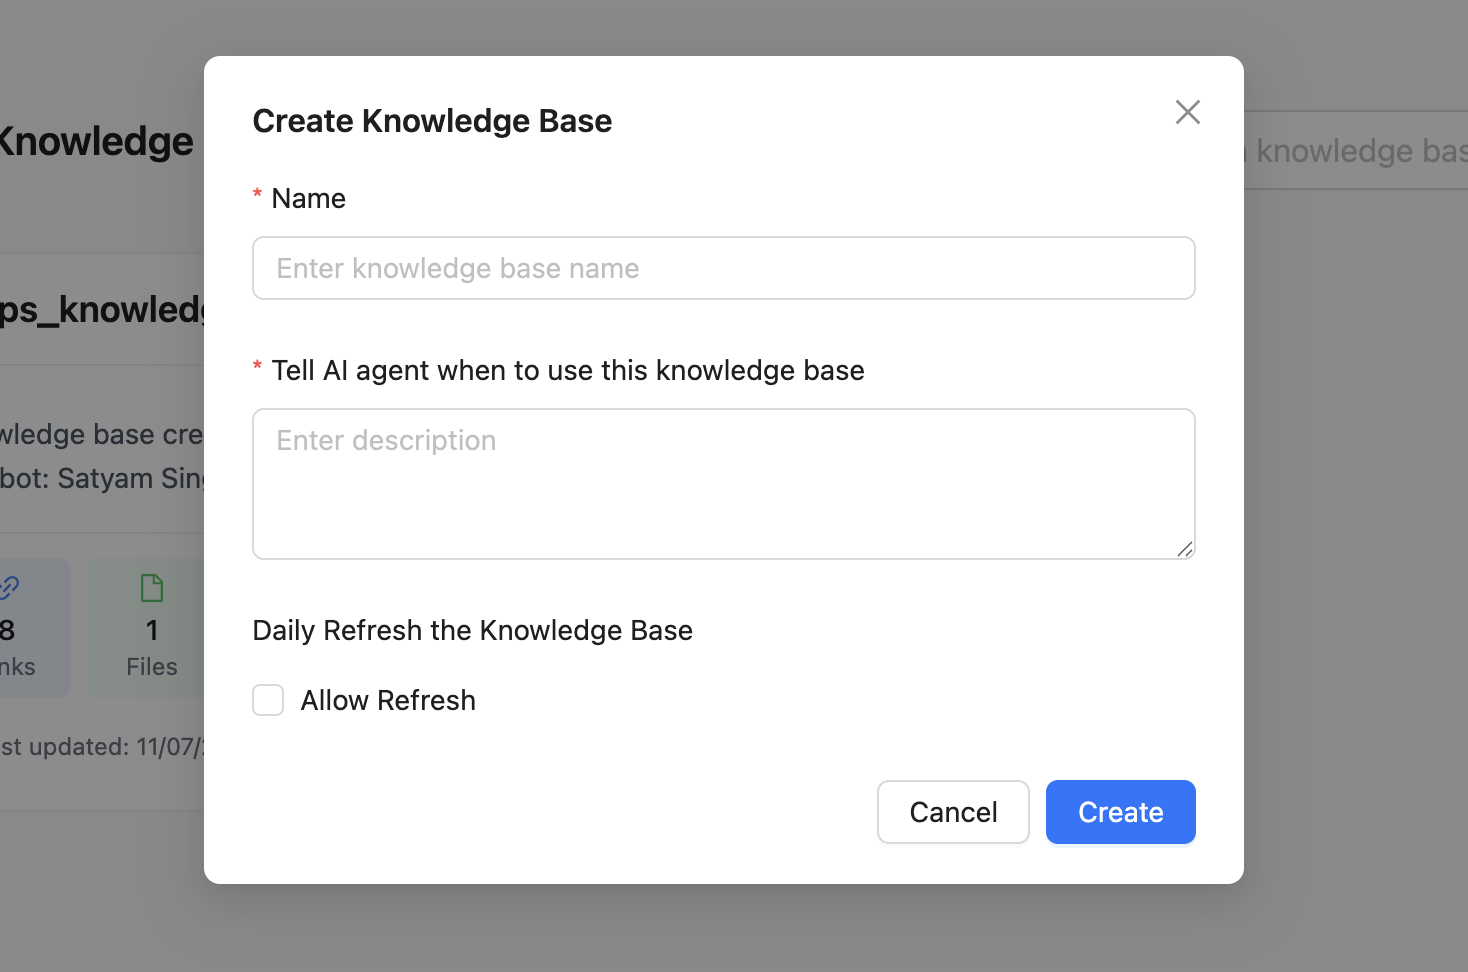Click the Create Knowledge Base dialog title

click(432, 121)
